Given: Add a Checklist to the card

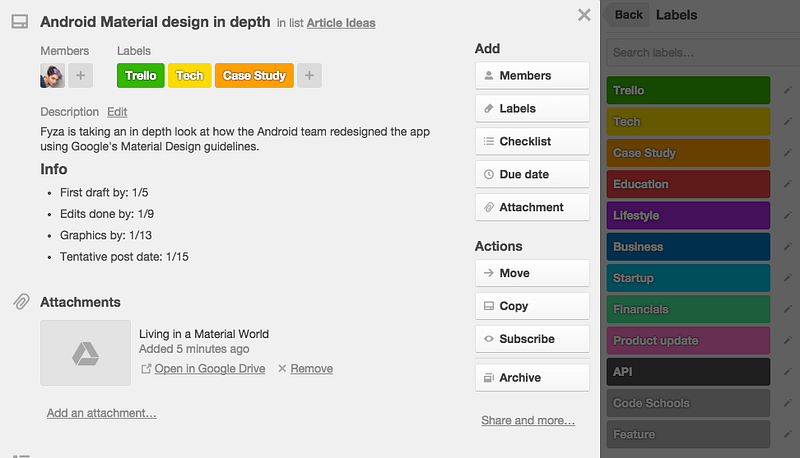Looking at the screenshot, I should click(532, 141).
